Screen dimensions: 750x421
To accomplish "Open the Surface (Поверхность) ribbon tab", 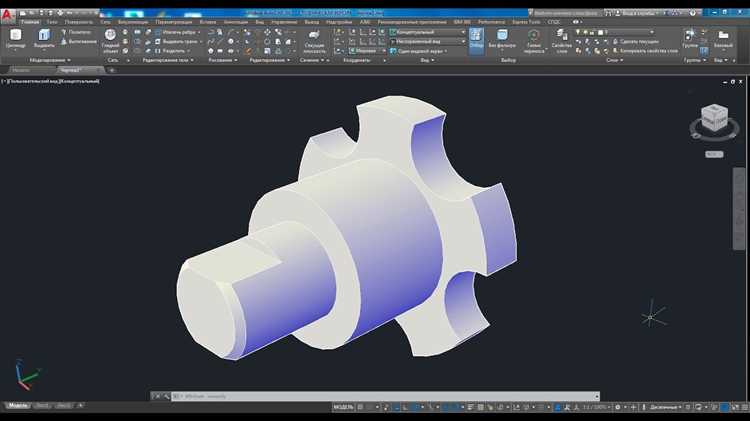I will tap(78, 22).
